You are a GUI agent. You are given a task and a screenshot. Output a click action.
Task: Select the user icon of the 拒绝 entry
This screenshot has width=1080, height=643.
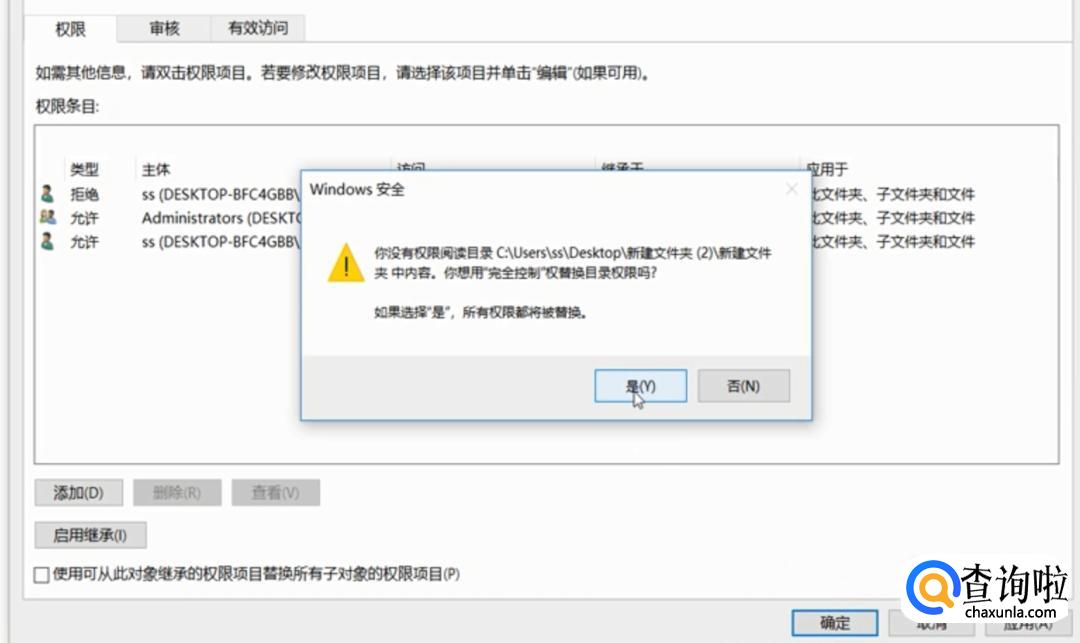48,194
